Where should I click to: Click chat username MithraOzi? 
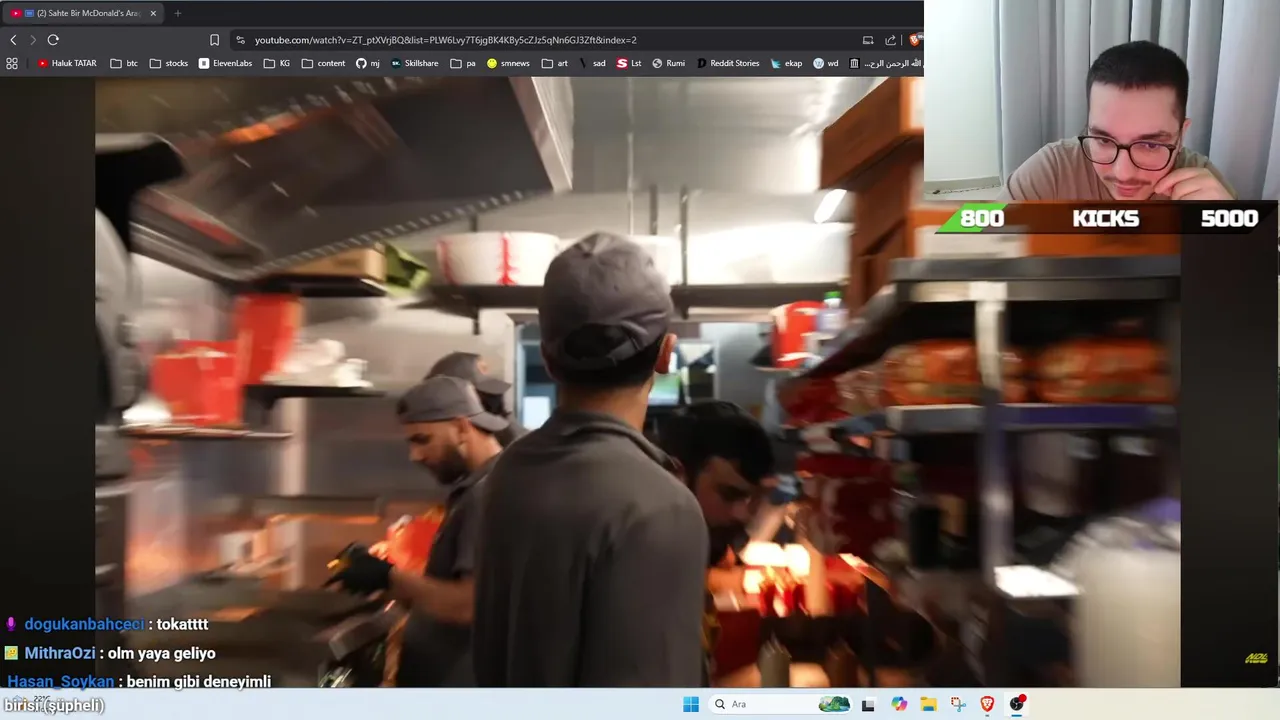point(60,653)
